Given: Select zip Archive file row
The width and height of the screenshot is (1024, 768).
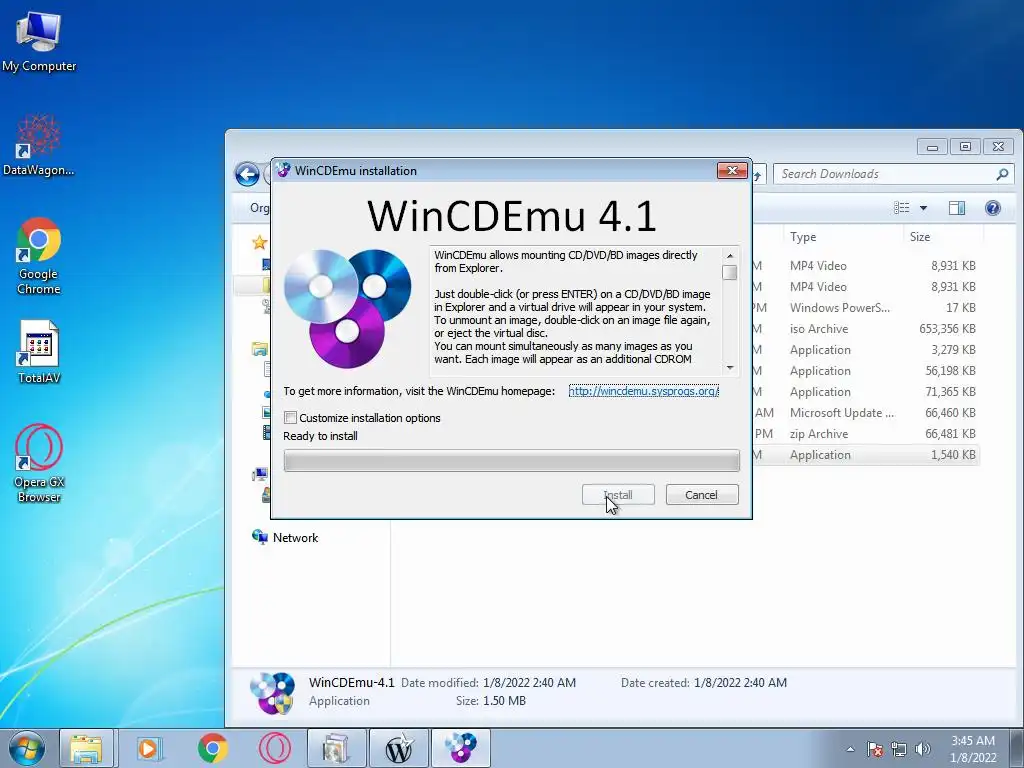Looking at the screenshot, I should click(x=865, y=434).
